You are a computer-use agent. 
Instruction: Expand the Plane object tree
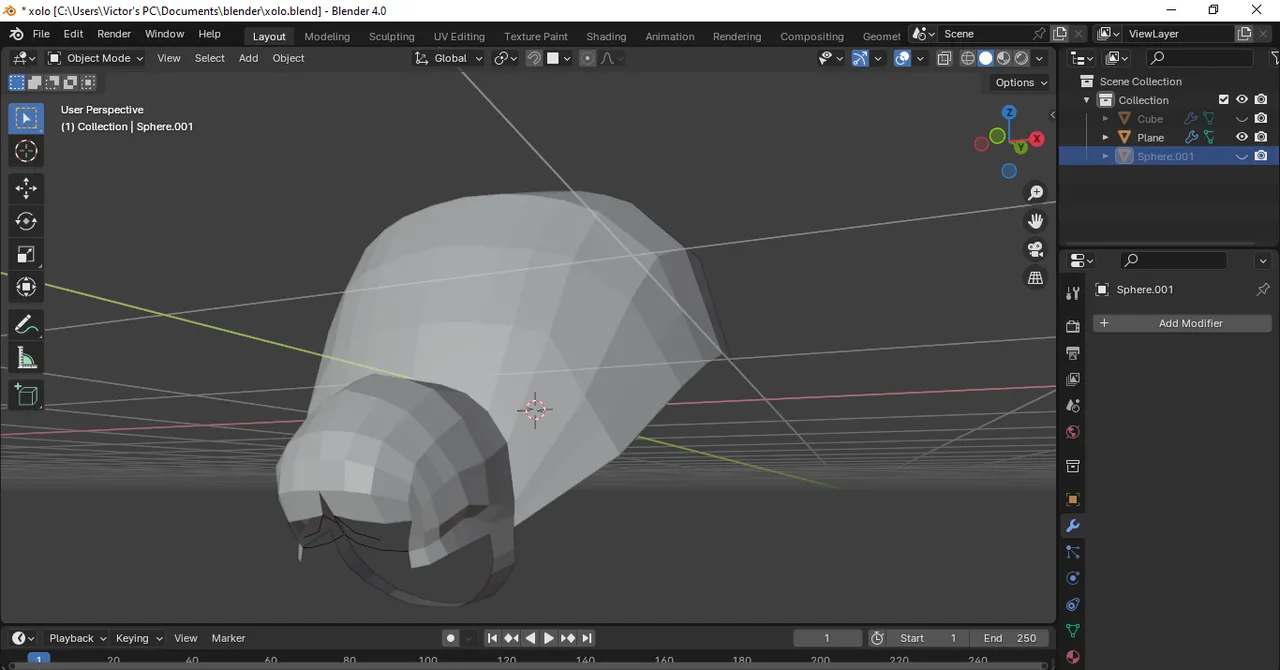point(1105,137)
